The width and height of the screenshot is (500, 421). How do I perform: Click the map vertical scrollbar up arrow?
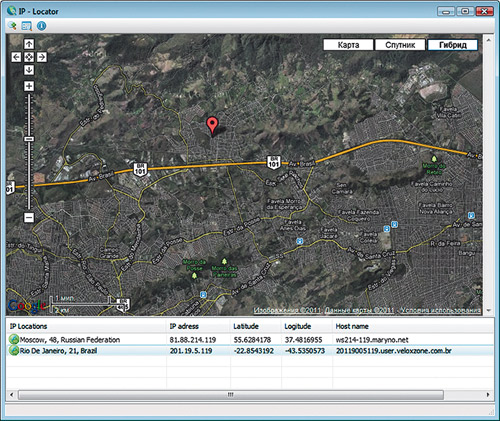coord(488,40)
